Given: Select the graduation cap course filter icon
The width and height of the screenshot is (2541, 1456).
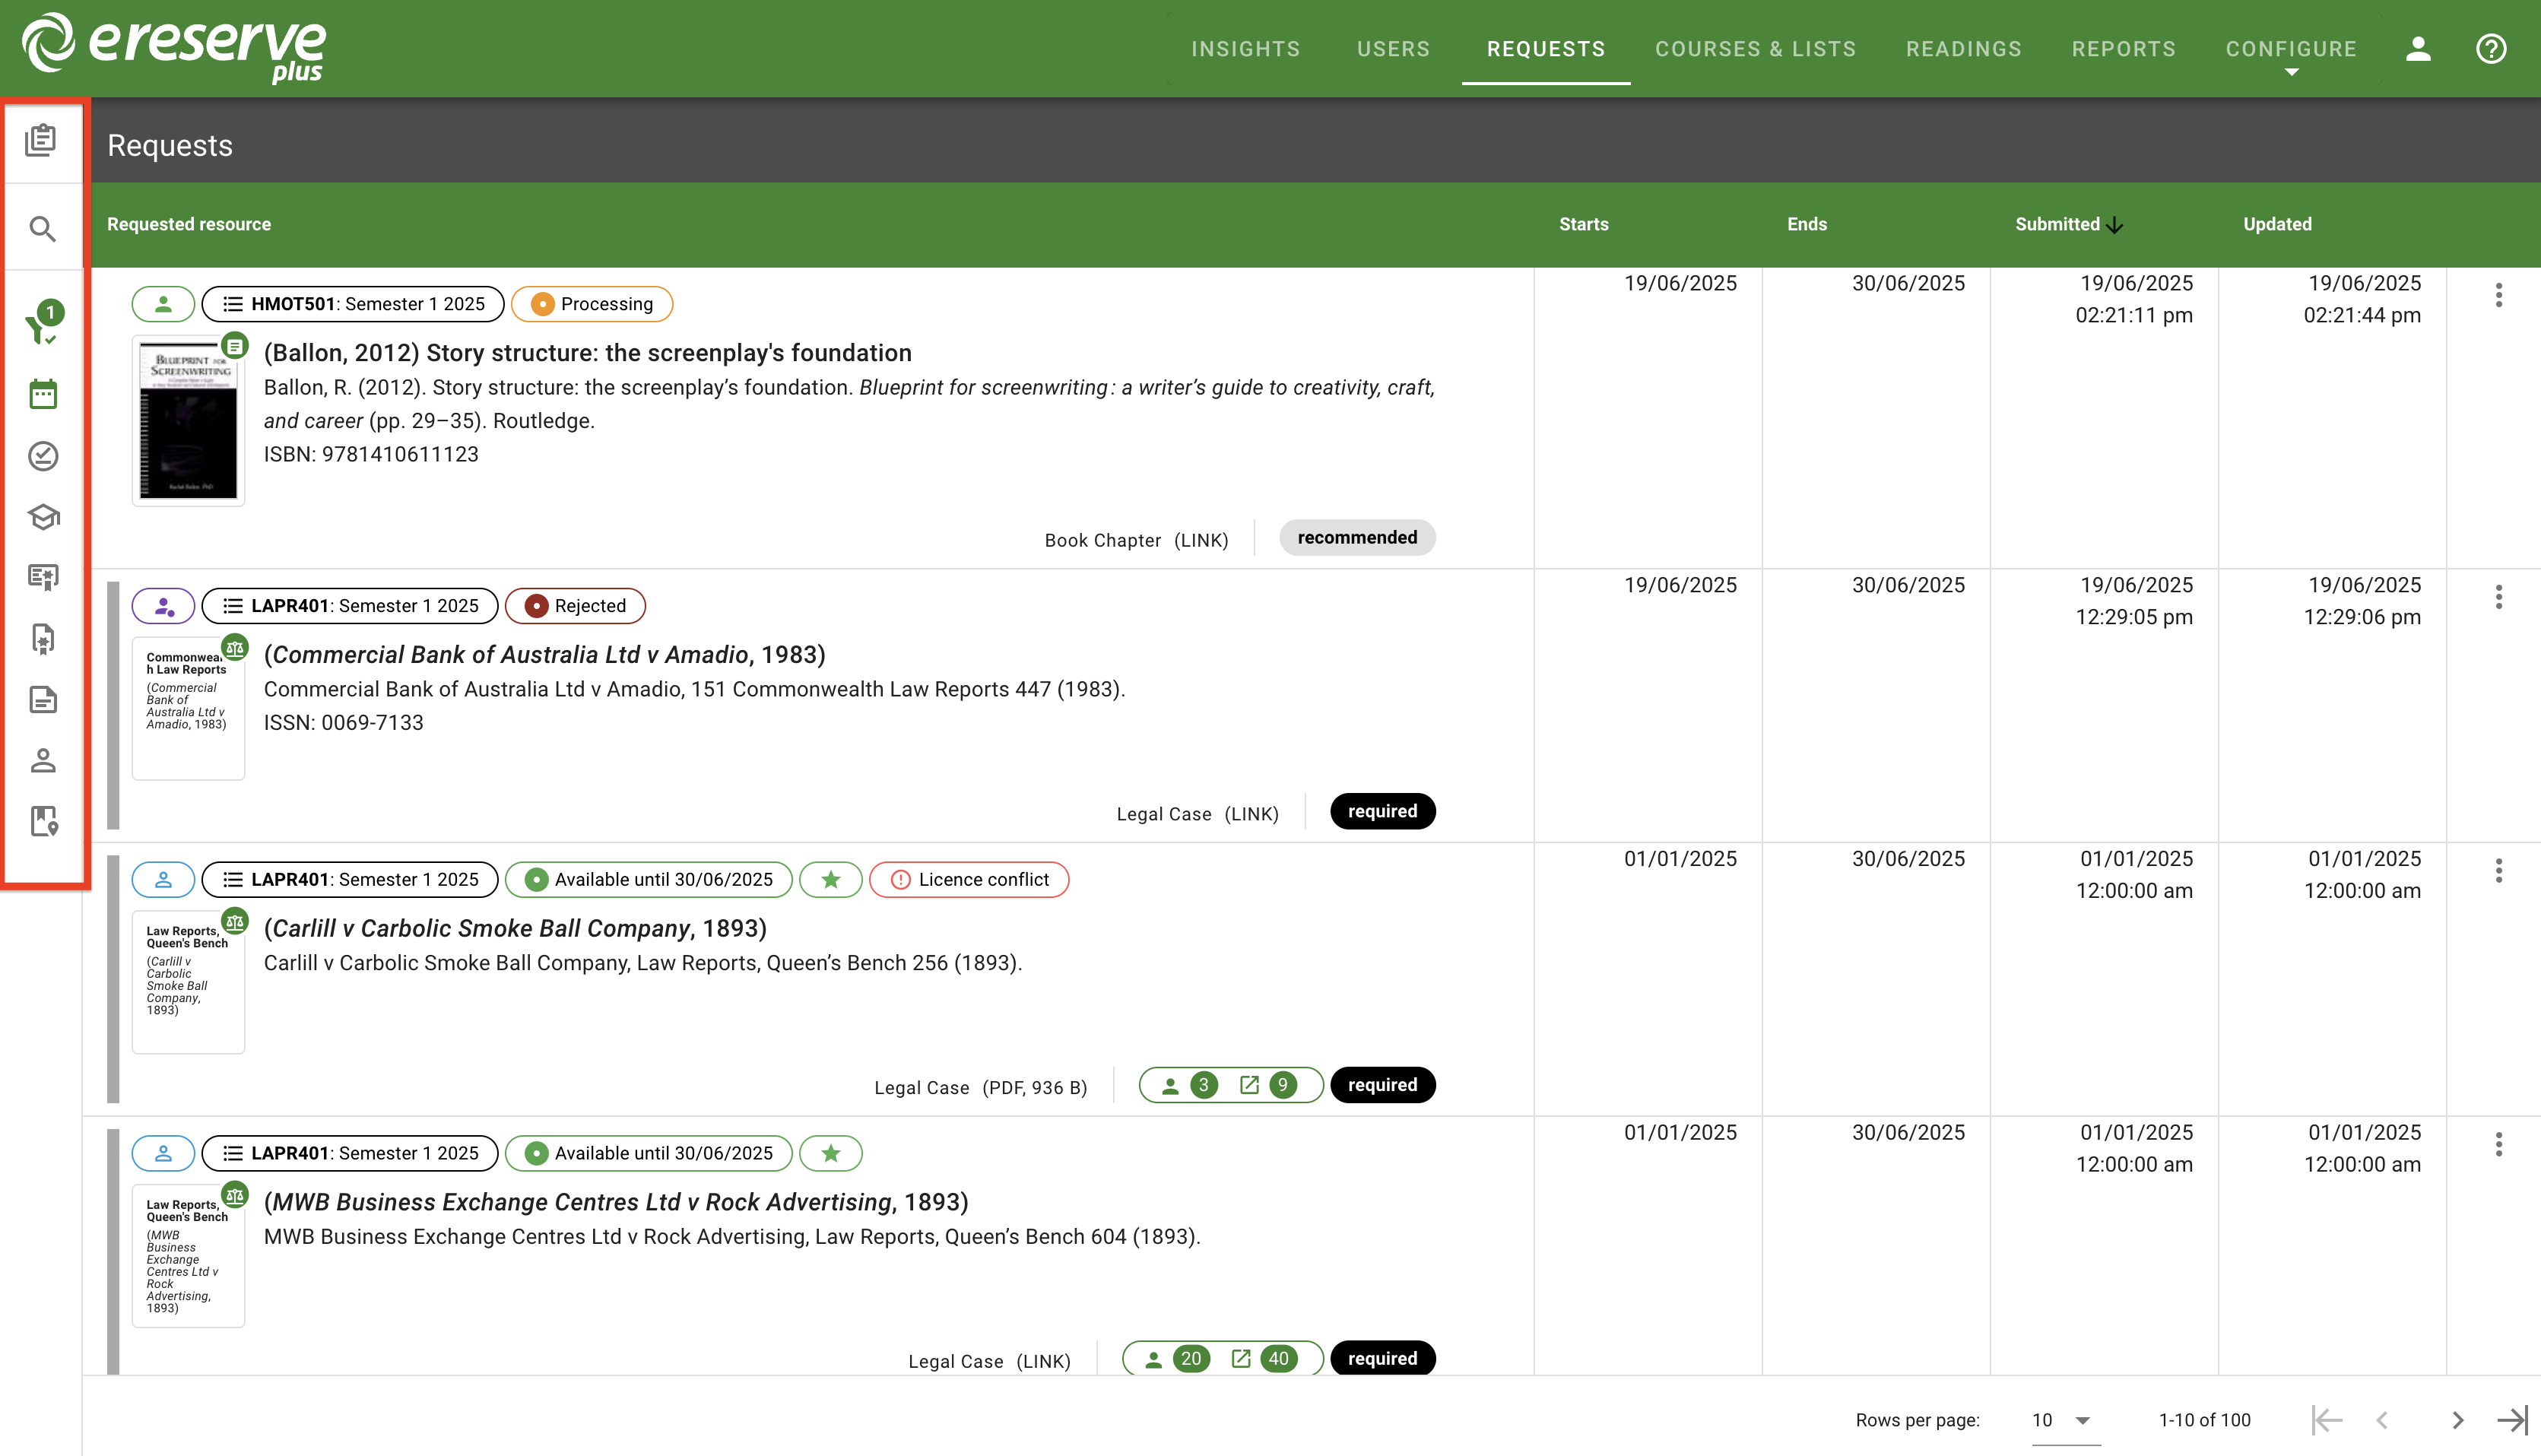Looking at the screenshot, I should point(44,517).
